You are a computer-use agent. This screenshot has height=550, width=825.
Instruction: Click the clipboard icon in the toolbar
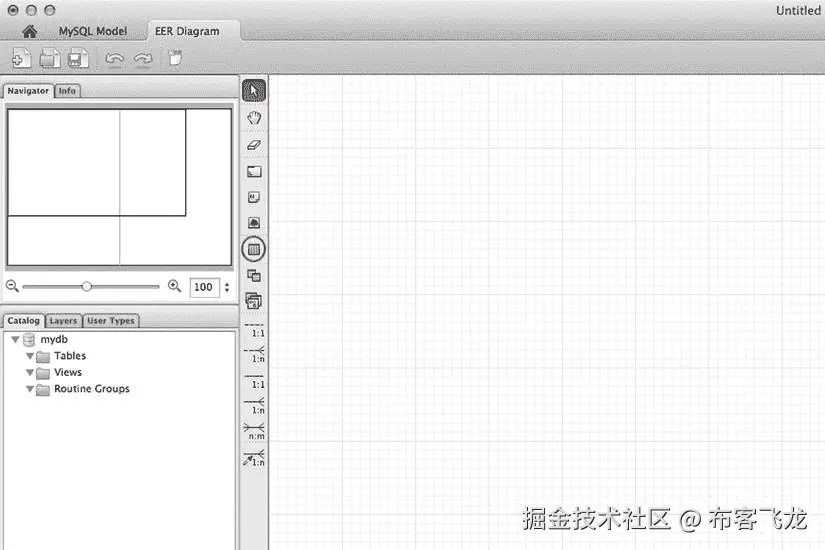tap(175, 58)
